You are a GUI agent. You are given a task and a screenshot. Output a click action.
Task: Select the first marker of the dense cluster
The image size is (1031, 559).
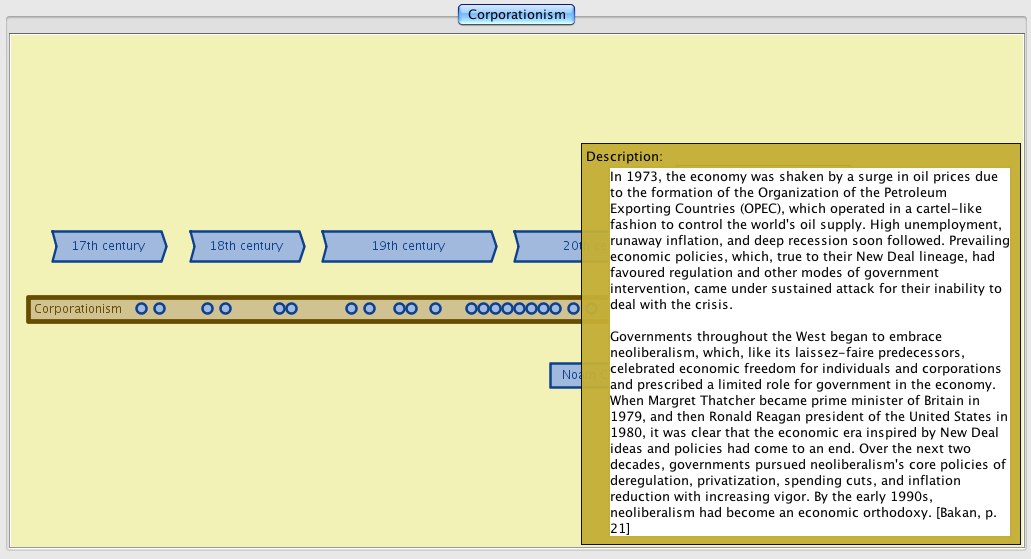[x=472, y=309]
